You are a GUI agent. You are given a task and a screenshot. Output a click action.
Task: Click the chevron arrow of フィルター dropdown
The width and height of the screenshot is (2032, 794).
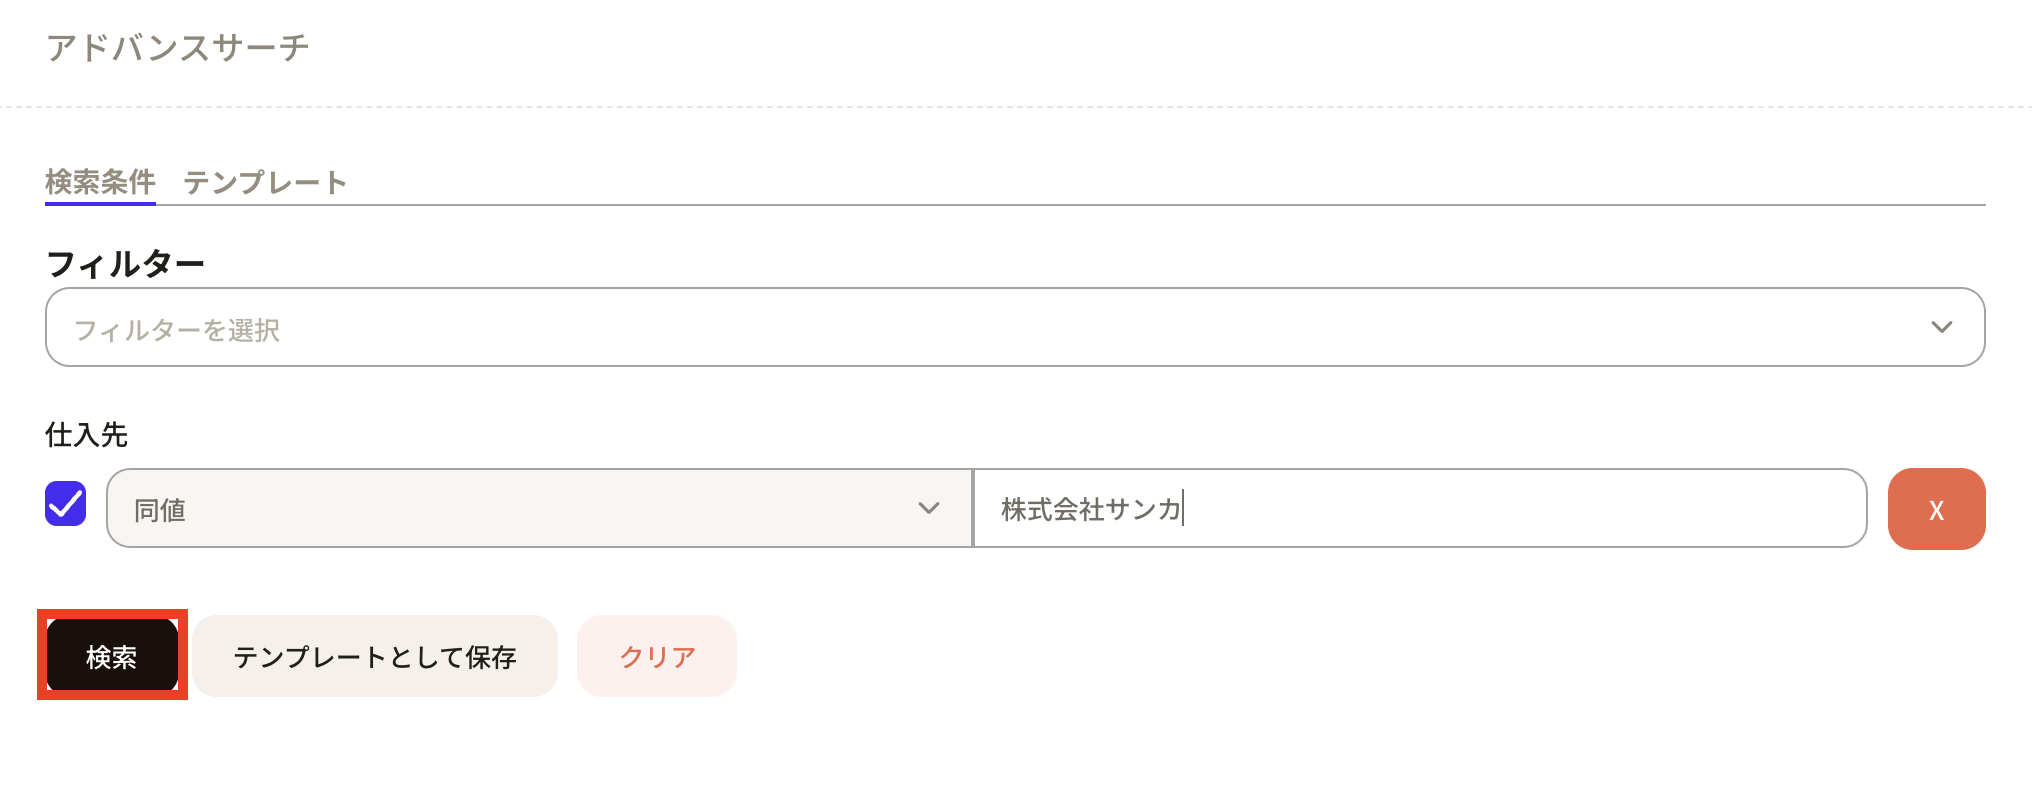(1941, 327)
